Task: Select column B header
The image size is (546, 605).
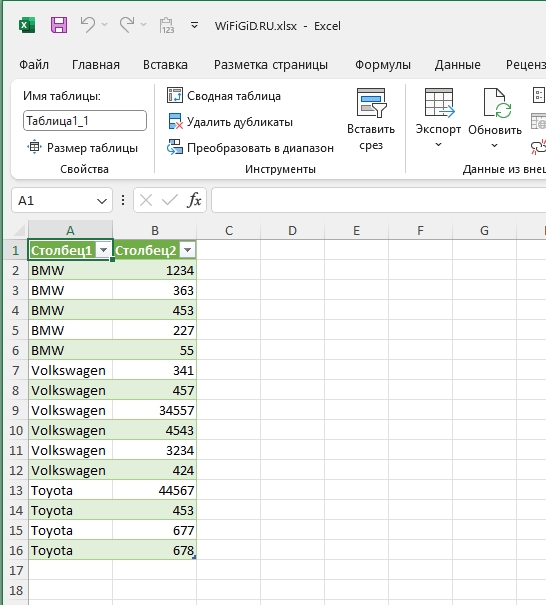Action: pyautogui.click(x=155, y=230)
